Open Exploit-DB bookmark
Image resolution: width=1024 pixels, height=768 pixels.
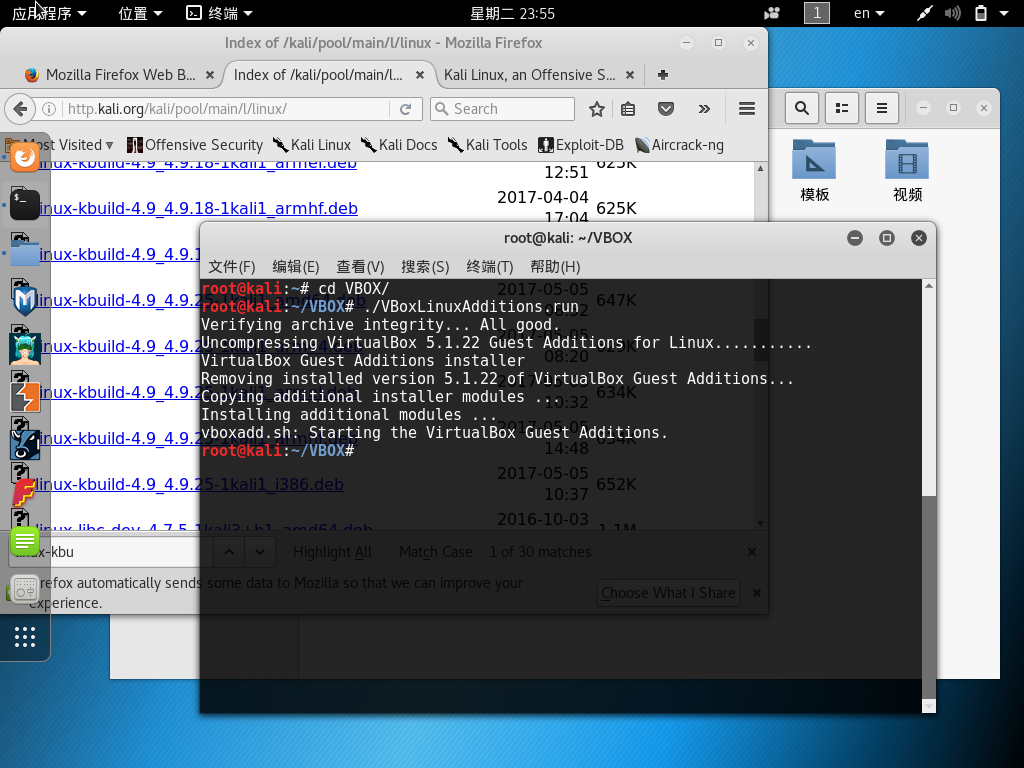581,145
